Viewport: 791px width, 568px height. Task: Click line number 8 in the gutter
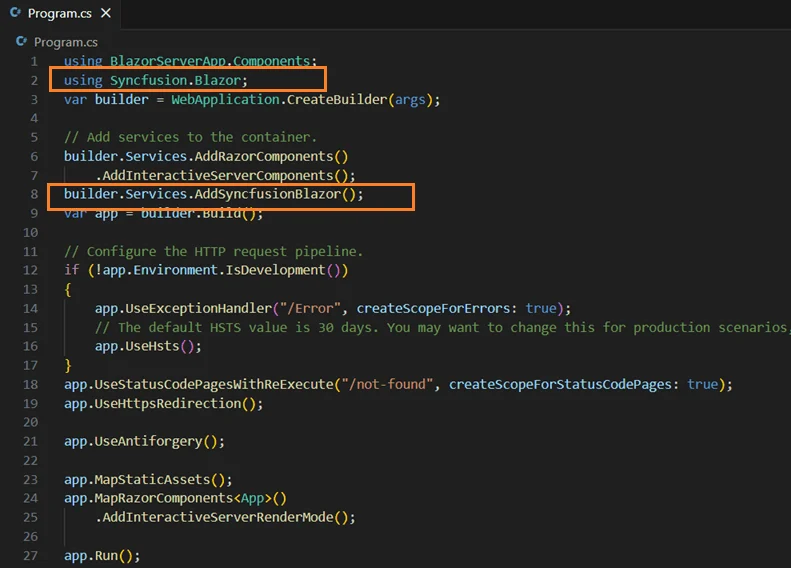[x=34, y=194]
